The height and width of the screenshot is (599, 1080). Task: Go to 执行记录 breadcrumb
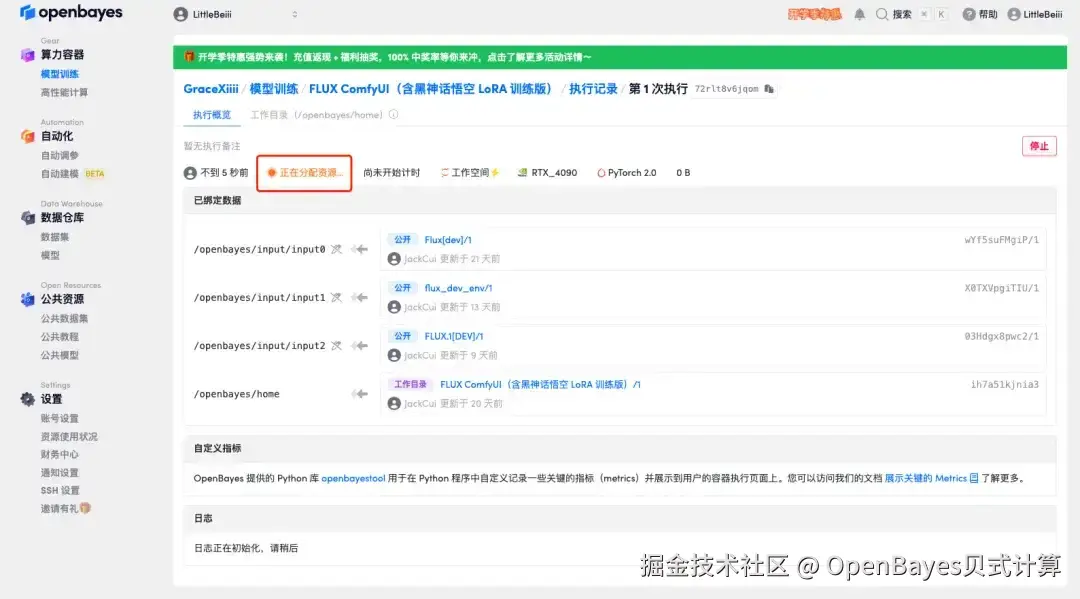[x=593, y=89]
